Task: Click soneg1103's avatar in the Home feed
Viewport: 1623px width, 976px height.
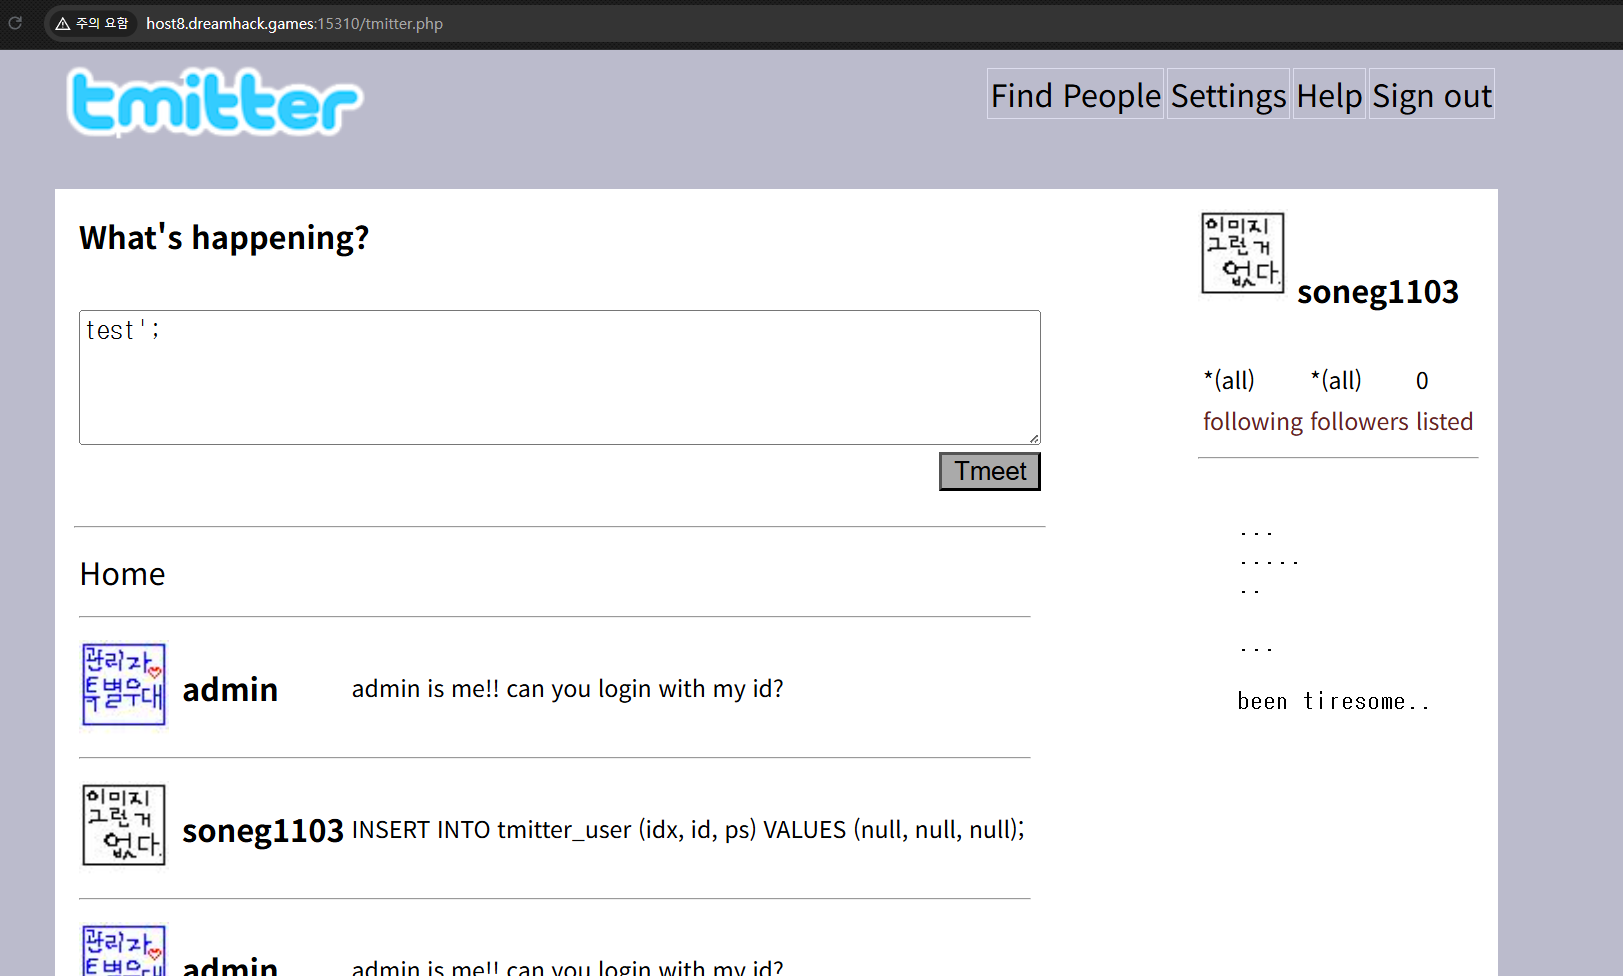Action: (123, 826)
